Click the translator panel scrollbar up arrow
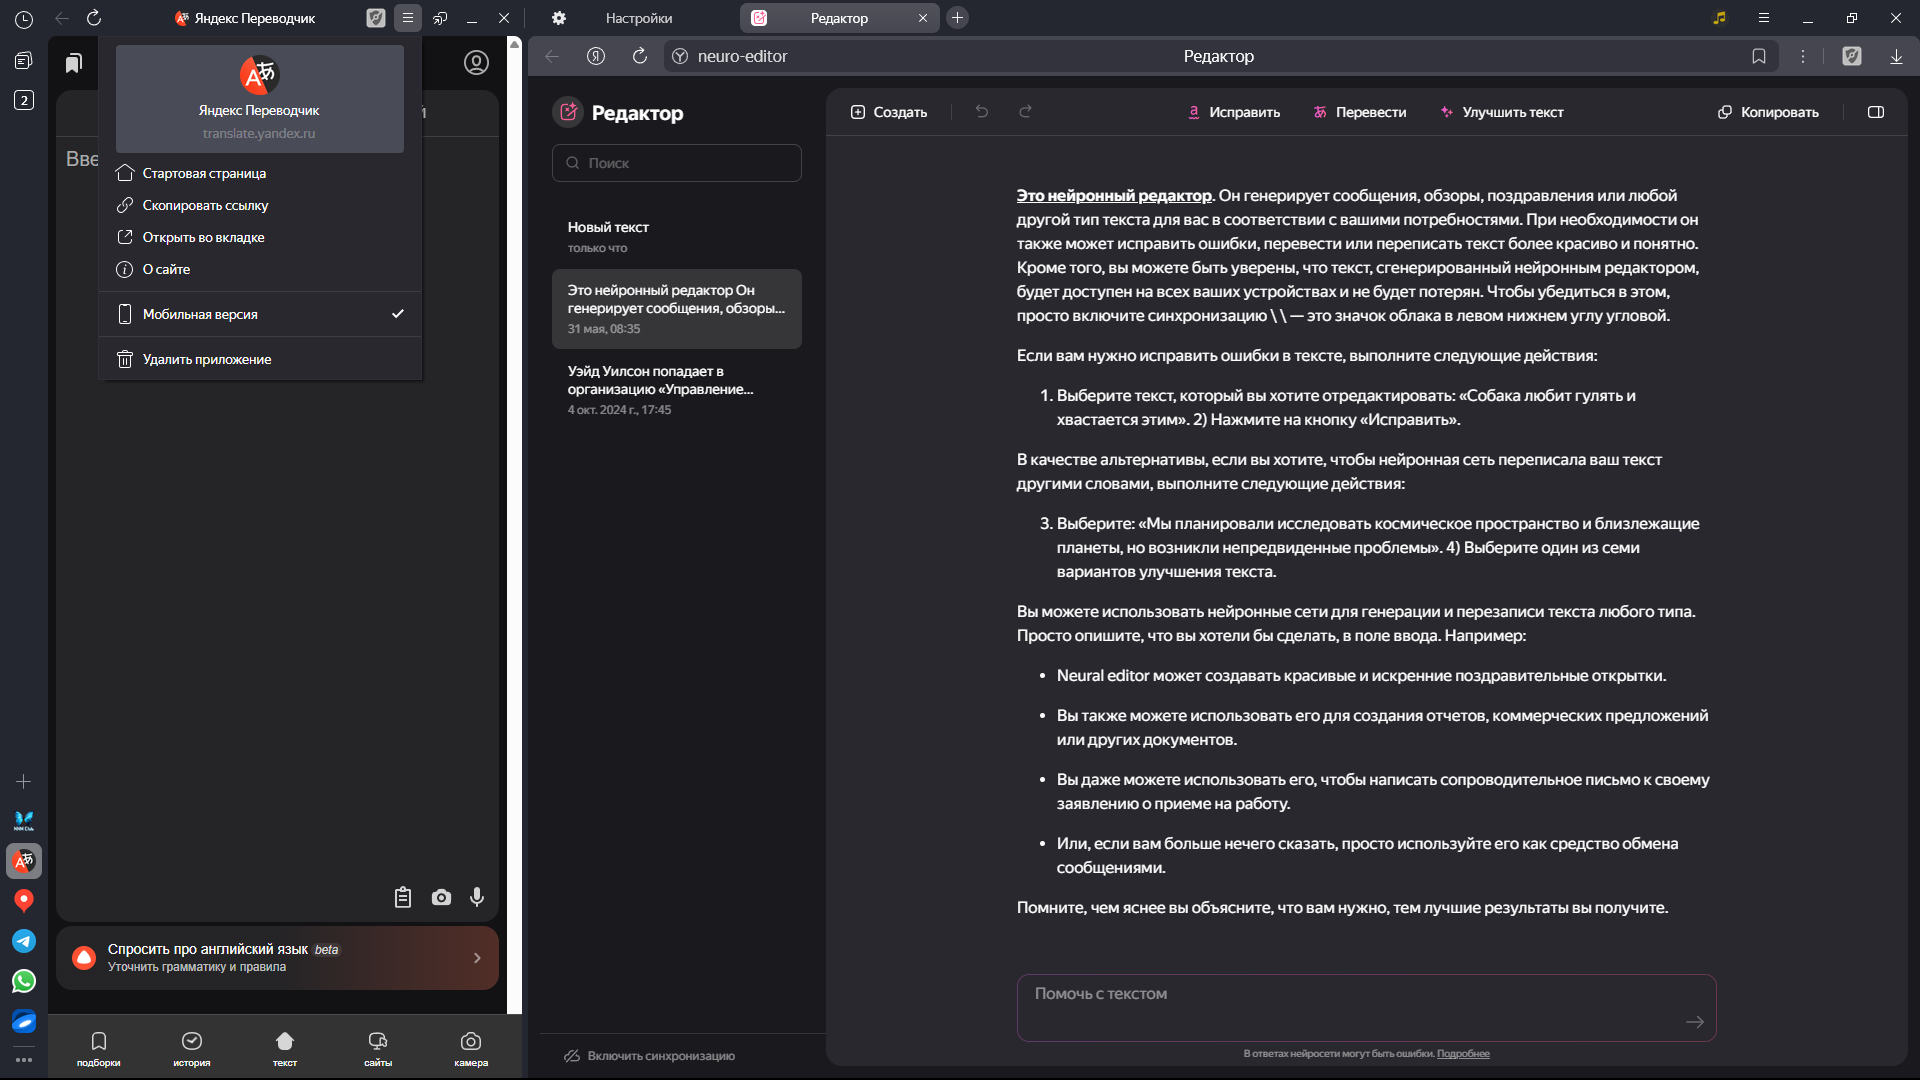Image resolution: width=1920 pixels, height=1080 pixels. click(x=514, y=44)
